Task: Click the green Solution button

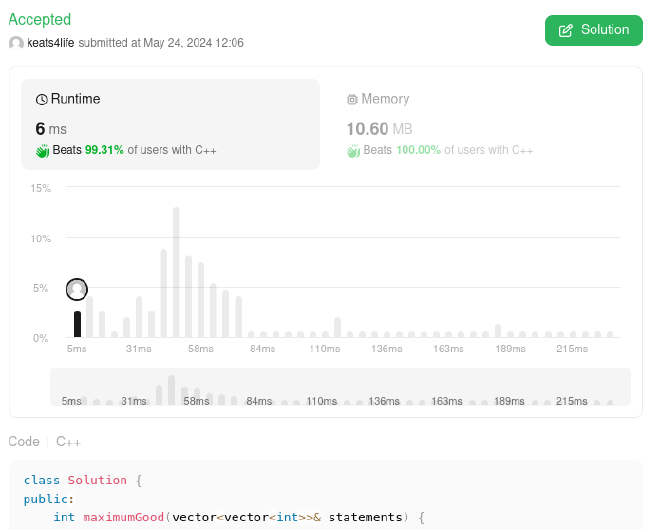Action: [593, 30]
